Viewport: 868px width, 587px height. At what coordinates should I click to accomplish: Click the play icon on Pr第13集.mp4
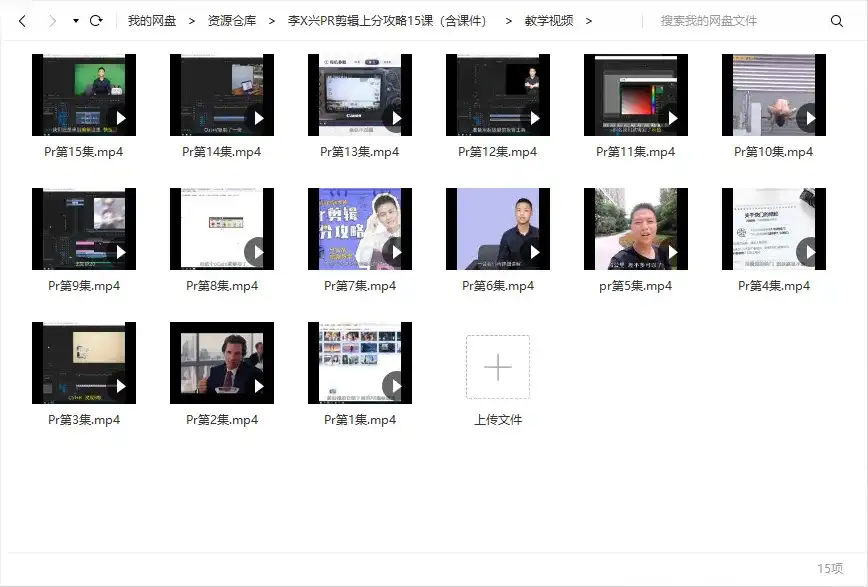tap(396, 117)
